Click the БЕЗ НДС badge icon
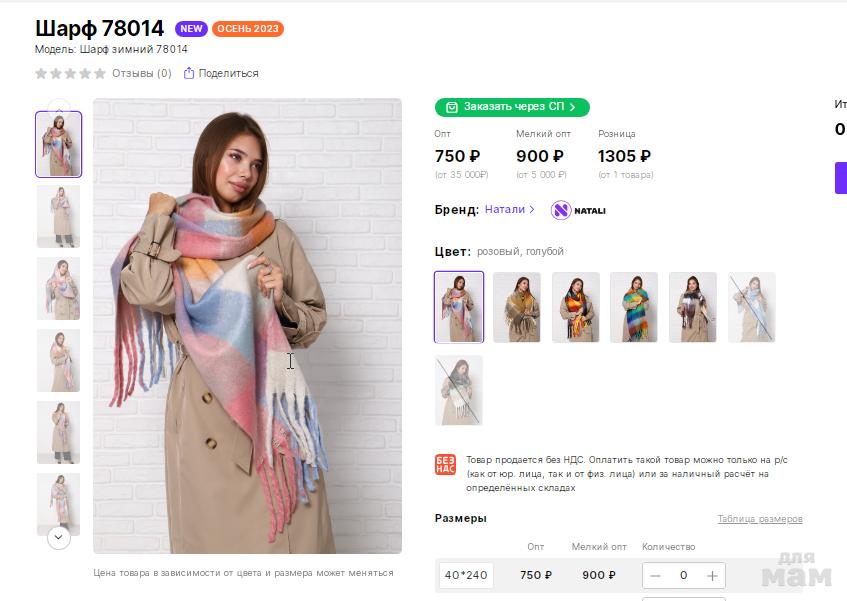The image size is (847, 601). click(x=445, y=465)
